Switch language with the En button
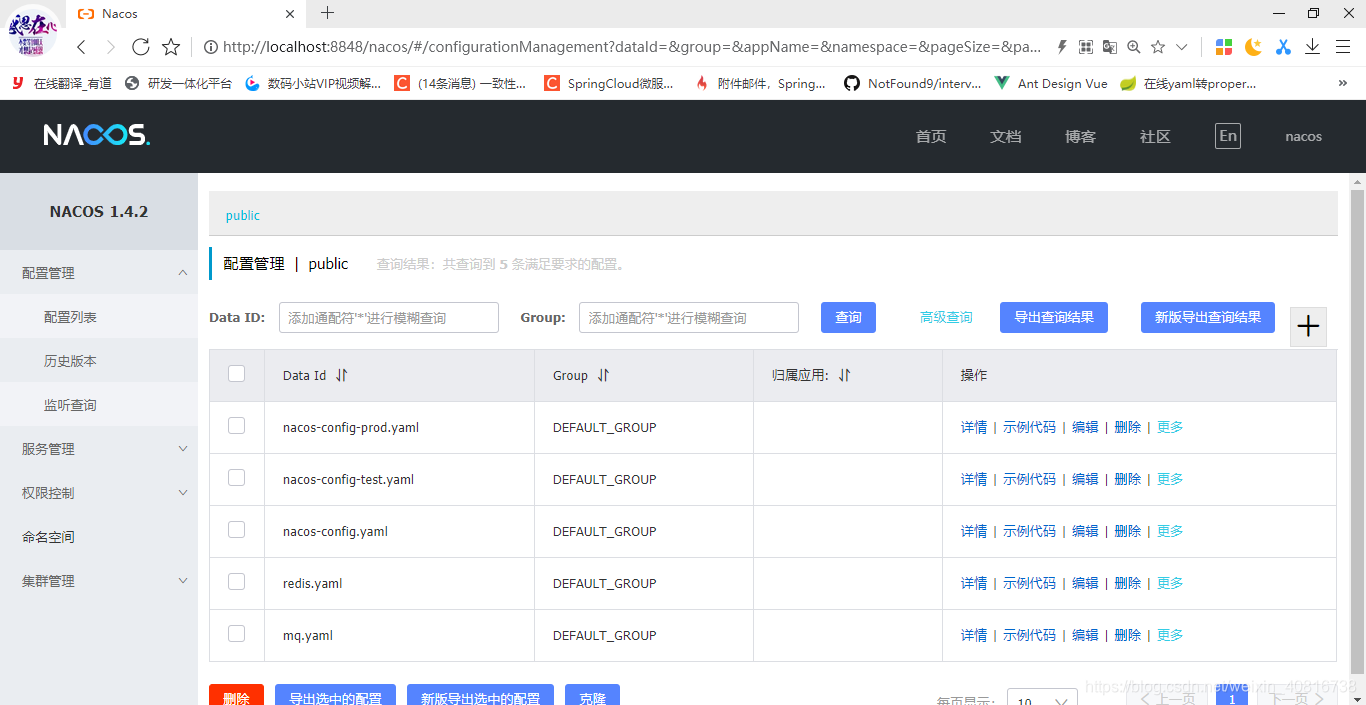1366x705 pixels. pos(1228,137)
